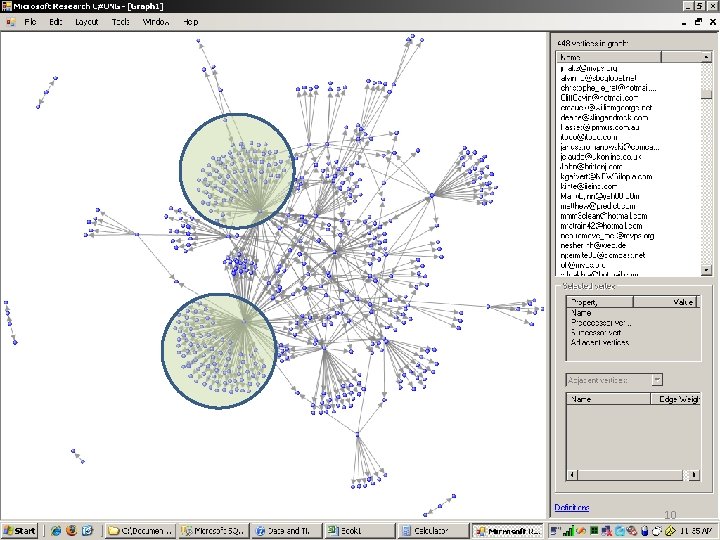Click right arrow of adjacent table scrollbar
Viewport: 720px width, 540px height.
click(694, 475)
